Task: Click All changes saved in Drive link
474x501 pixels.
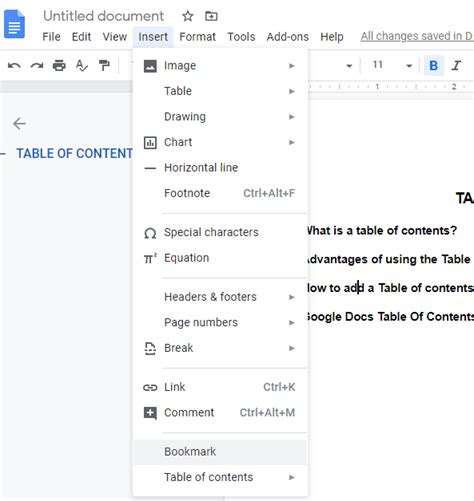Action: point(417,36)
